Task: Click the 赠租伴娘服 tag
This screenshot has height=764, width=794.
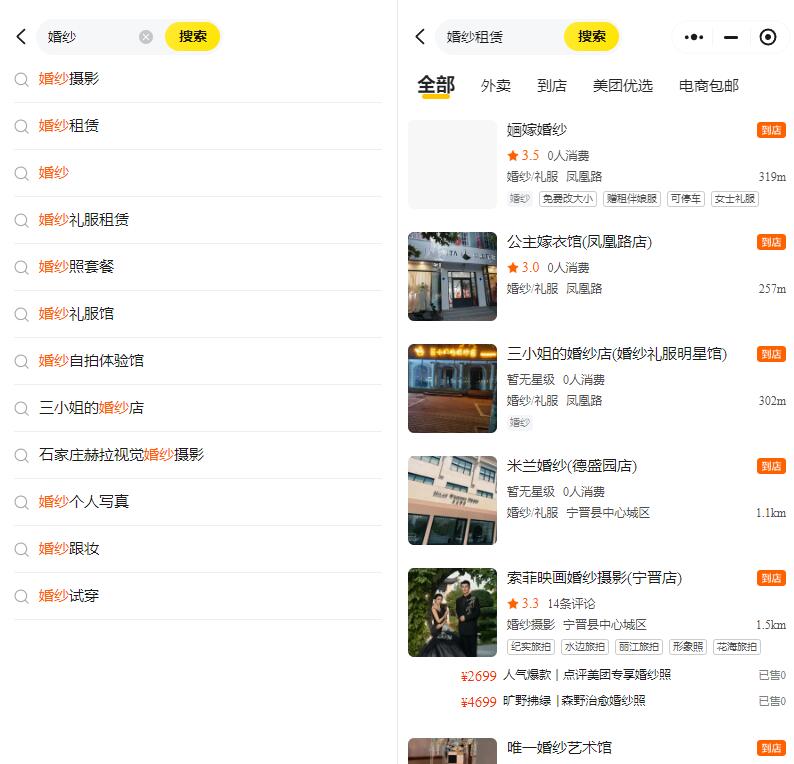Action: [x=632, y=199]
